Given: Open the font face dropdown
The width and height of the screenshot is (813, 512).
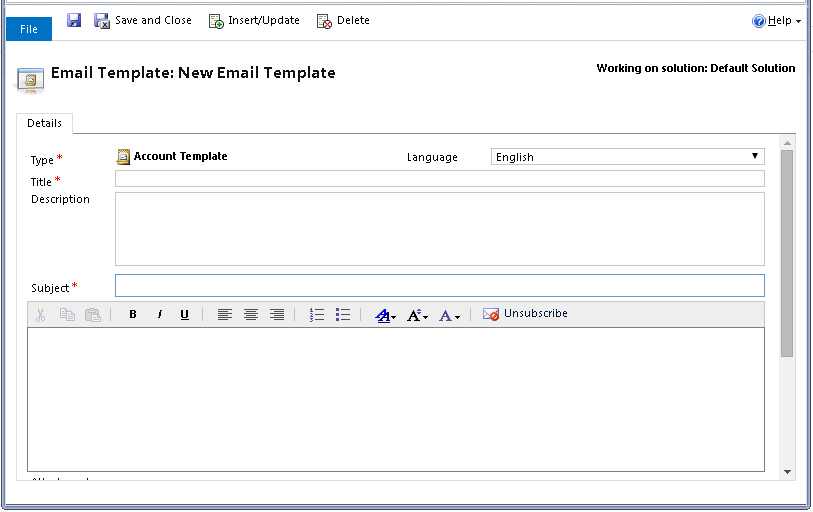Looking at the screenshot, I should tap(385, 315).
